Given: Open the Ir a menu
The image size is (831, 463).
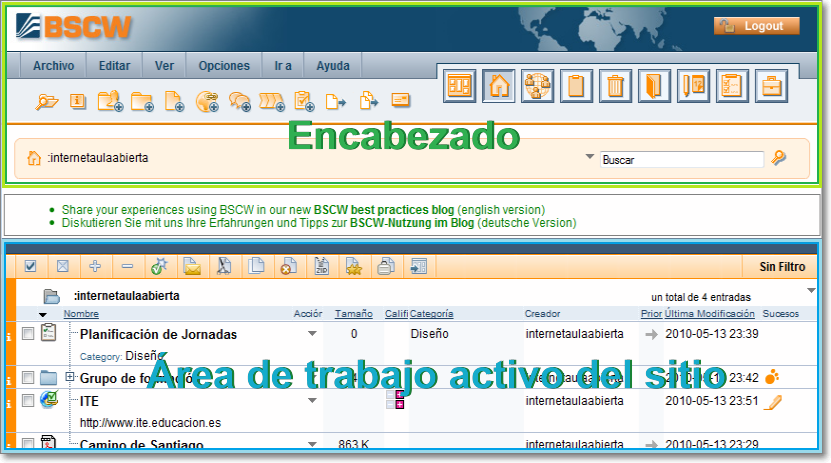Looking at the screenshot, I should point(283,66).
